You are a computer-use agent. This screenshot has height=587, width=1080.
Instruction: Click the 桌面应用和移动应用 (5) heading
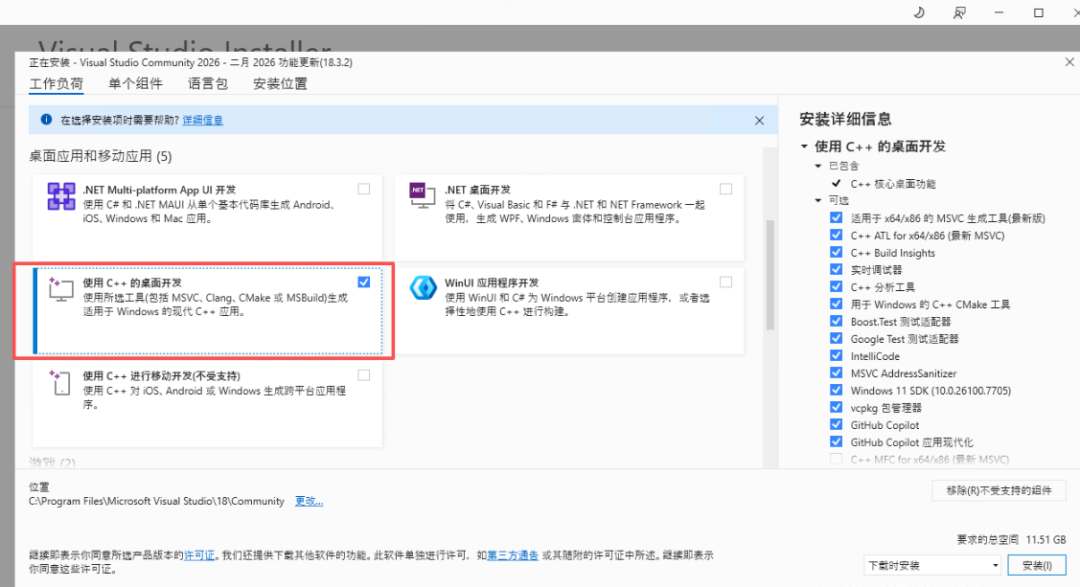[101, 156]
